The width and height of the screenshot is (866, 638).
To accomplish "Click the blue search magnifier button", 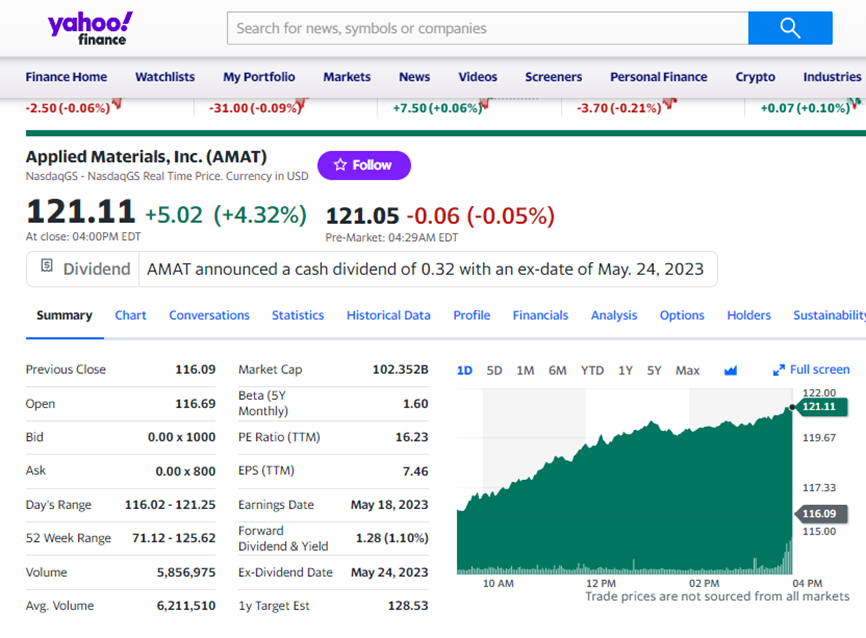I will pyautogui.click(x=789, y=28).
